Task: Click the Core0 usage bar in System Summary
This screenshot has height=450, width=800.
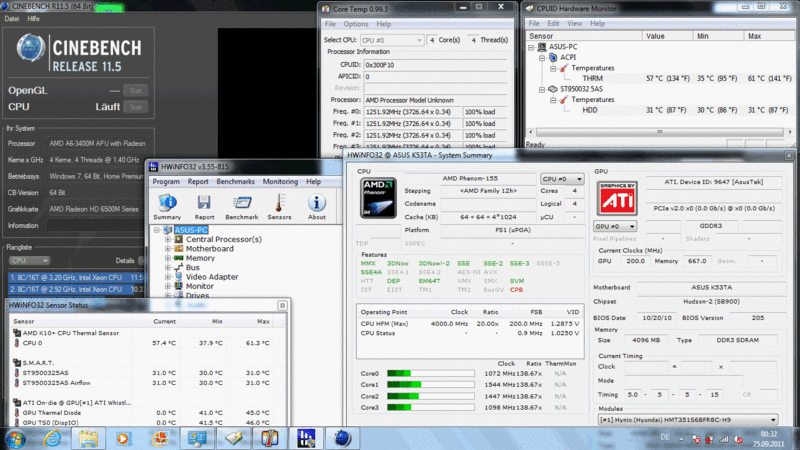Action: pos(430,373)
